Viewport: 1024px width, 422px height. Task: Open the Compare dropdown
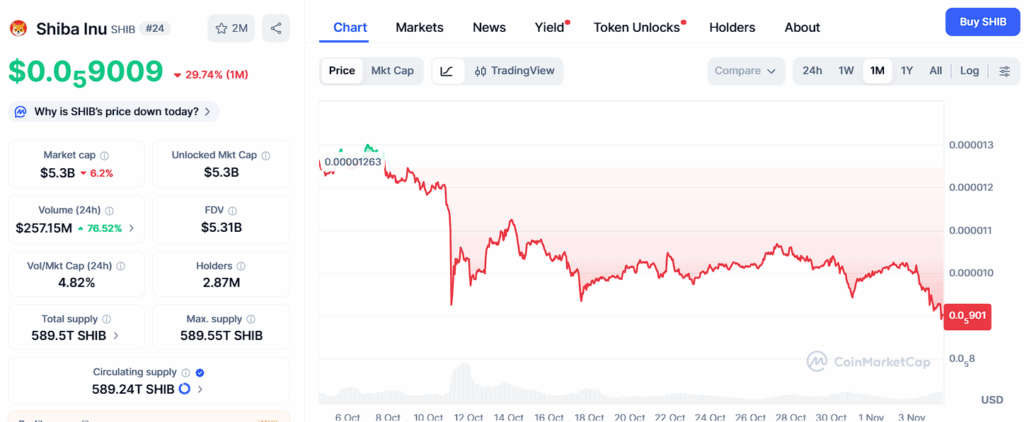point(748,71)
